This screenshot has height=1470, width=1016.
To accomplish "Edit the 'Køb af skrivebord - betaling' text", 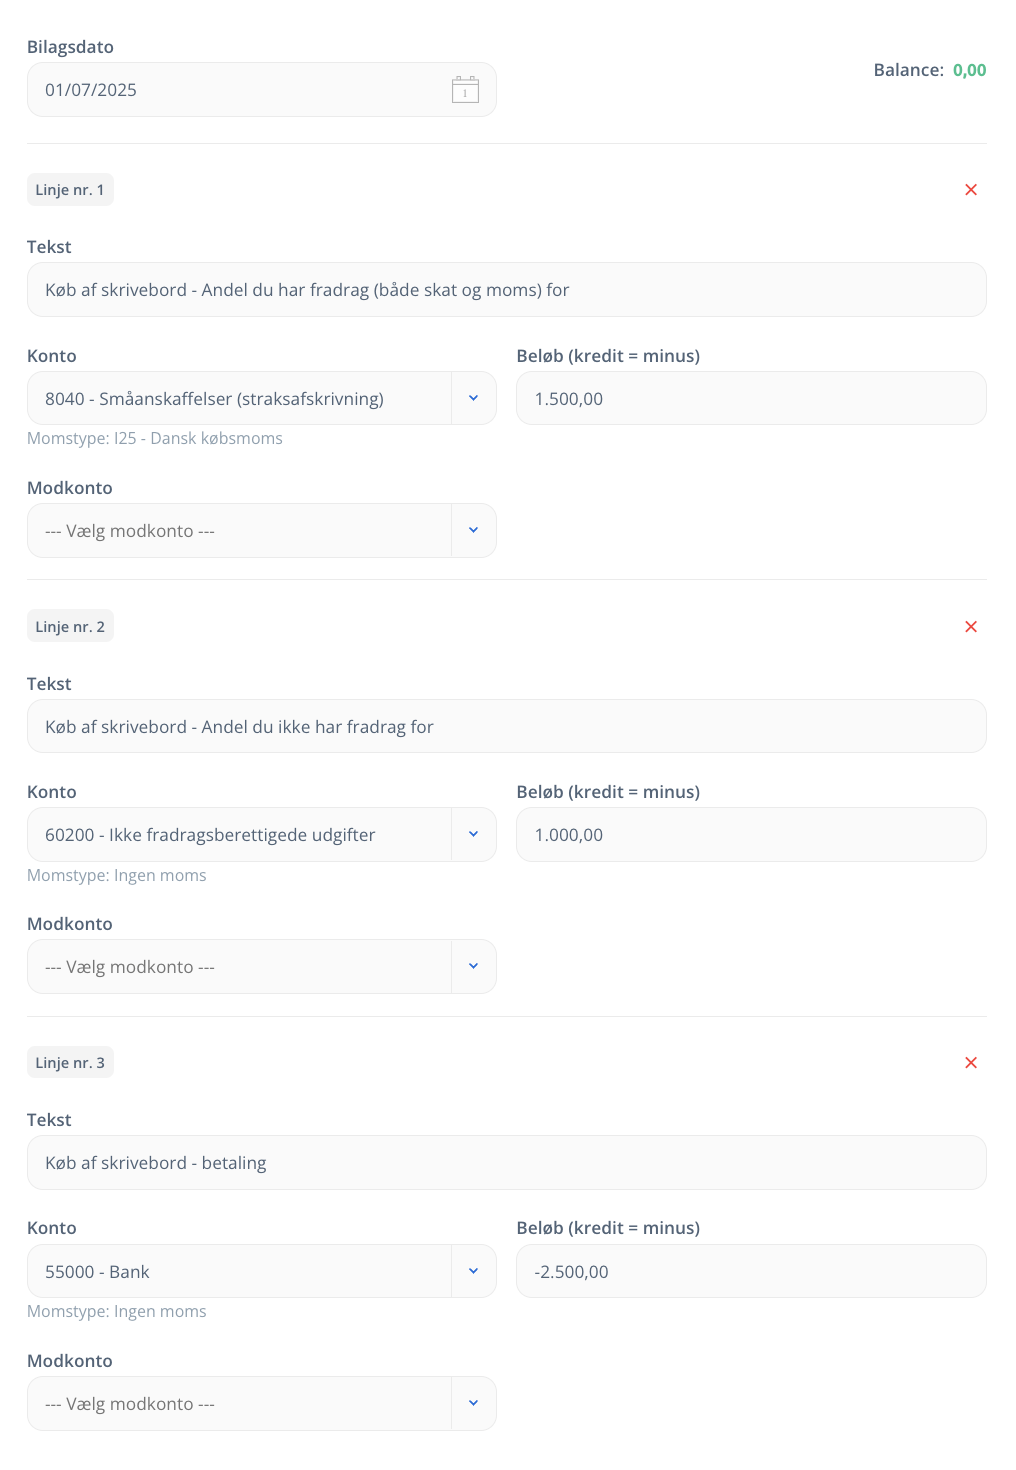I will click(x=507, y=1163).
